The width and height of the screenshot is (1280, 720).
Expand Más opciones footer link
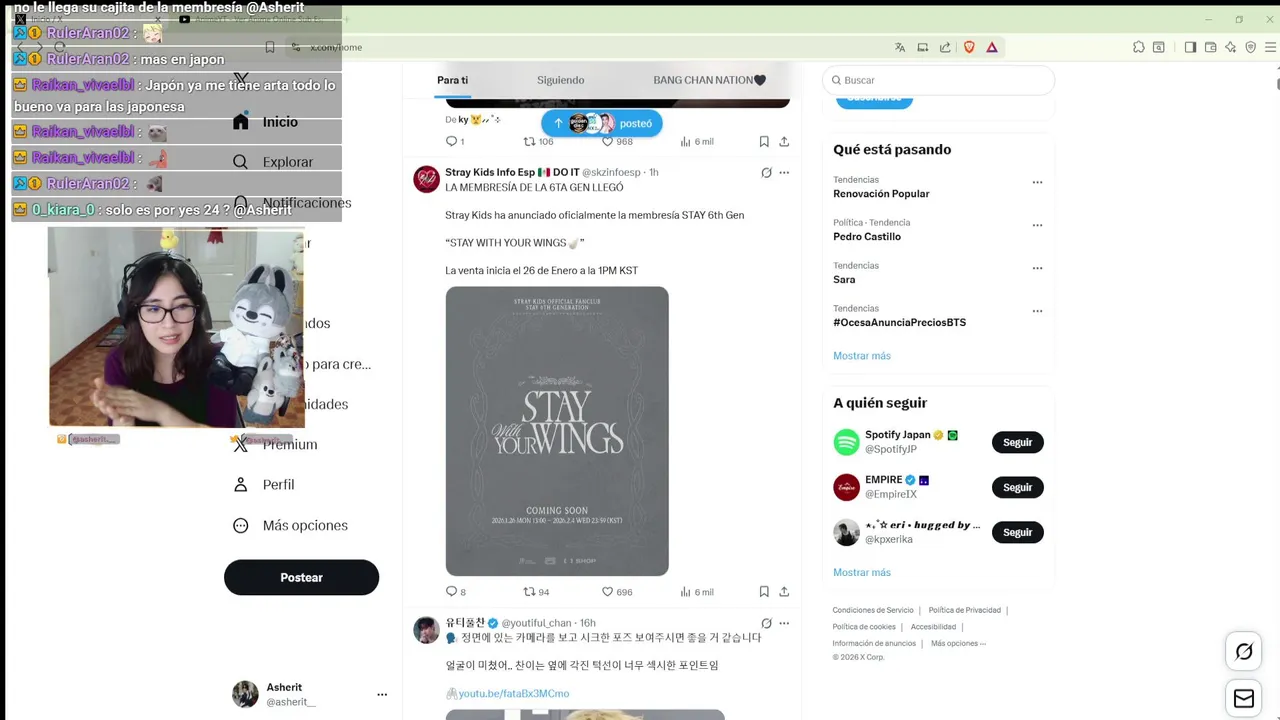coord(958,643)
